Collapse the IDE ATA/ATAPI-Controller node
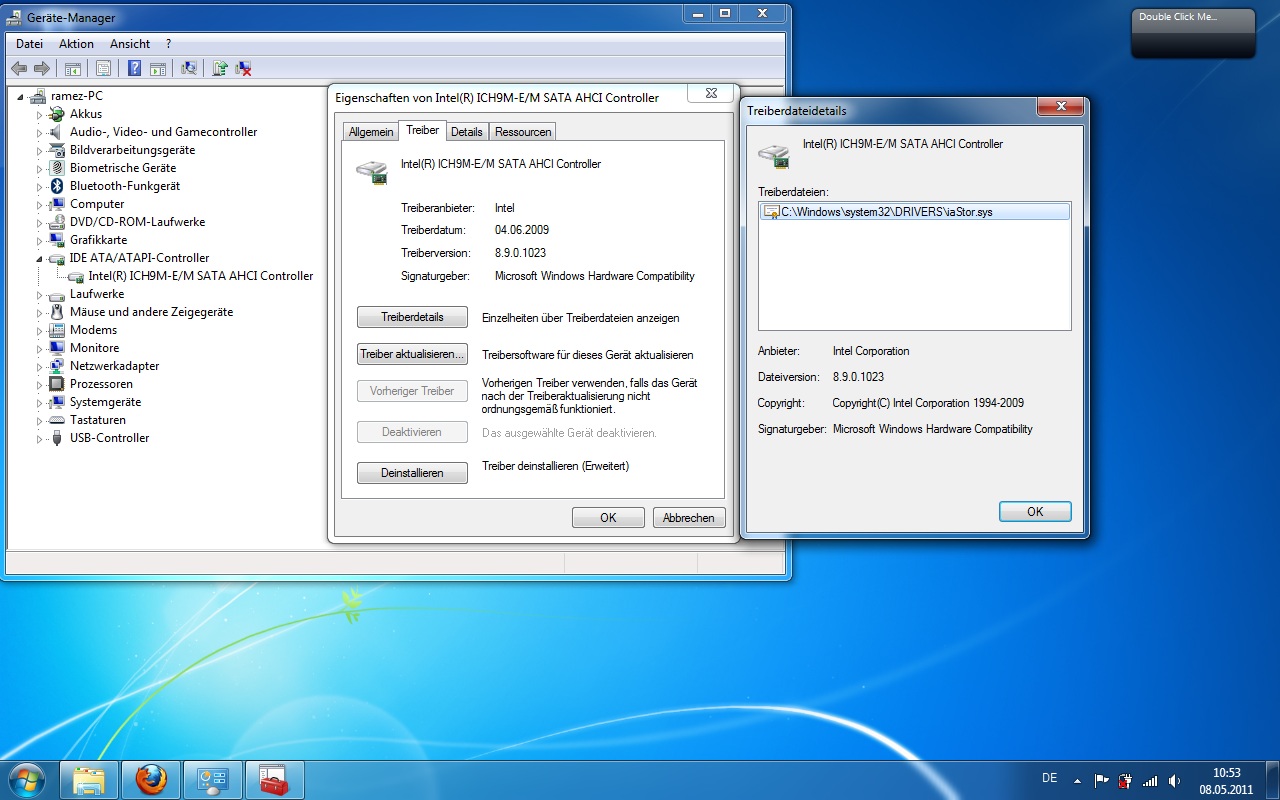1280x800 pixels. (x=40, y=258)
